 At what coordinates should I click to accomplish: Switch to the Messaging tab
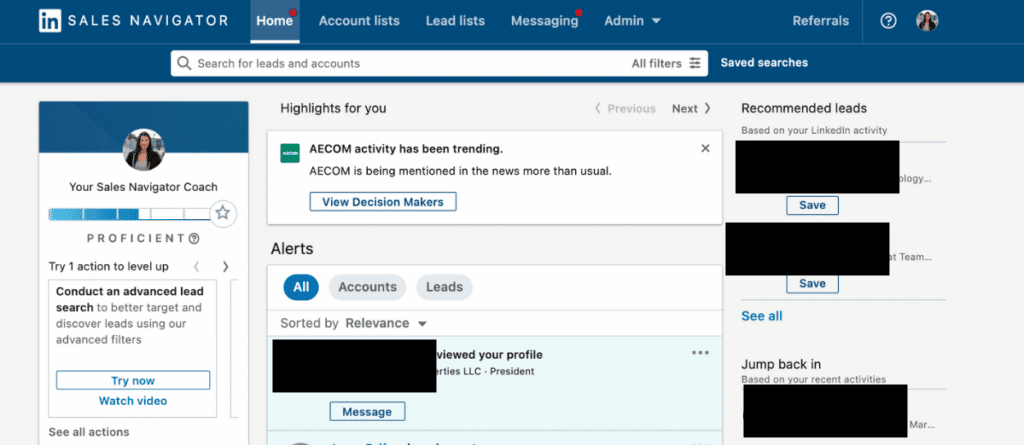pos(544,21)
